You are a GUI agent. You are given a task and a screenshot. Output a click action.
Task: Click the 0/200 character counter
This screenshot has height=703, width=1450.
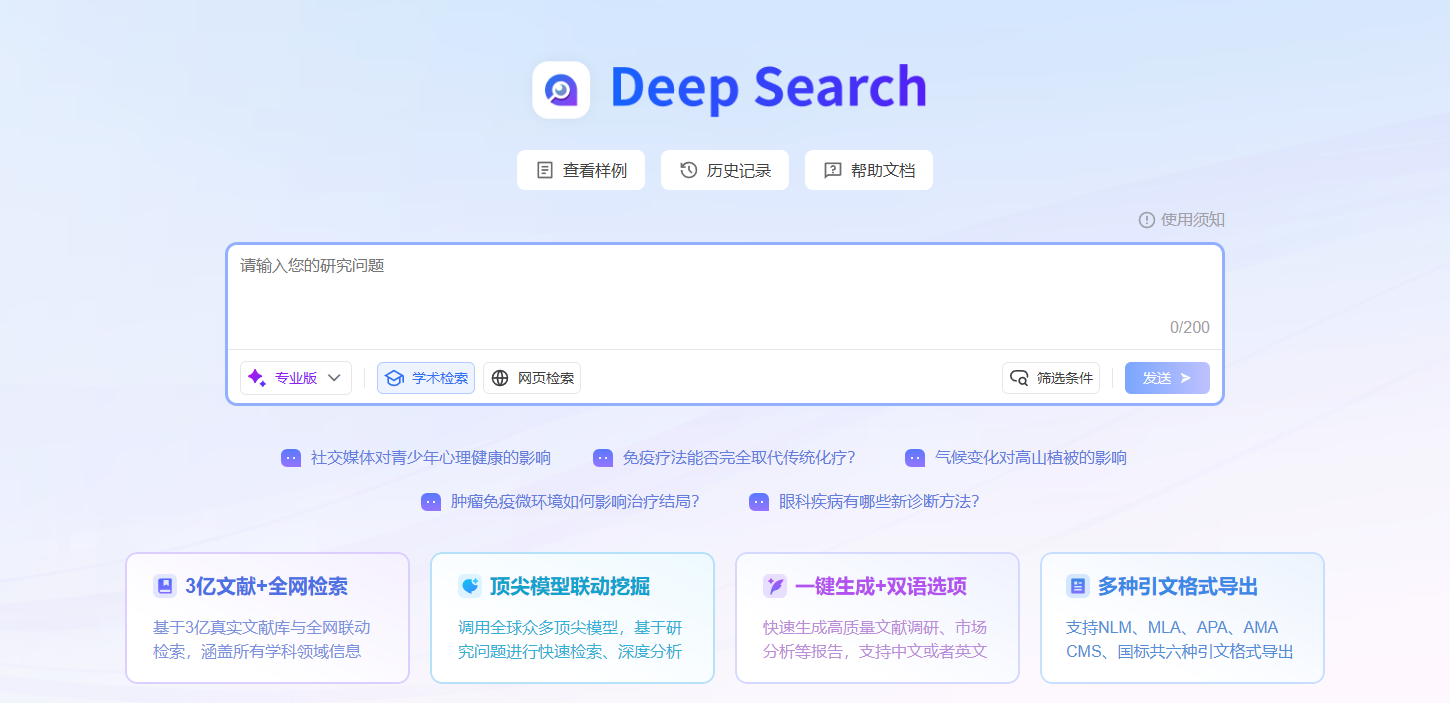(x=1190, y=328)
